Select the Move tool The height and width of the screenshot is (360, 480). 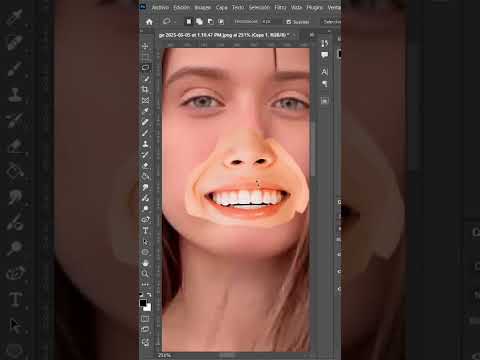click(x=145, y=46)
